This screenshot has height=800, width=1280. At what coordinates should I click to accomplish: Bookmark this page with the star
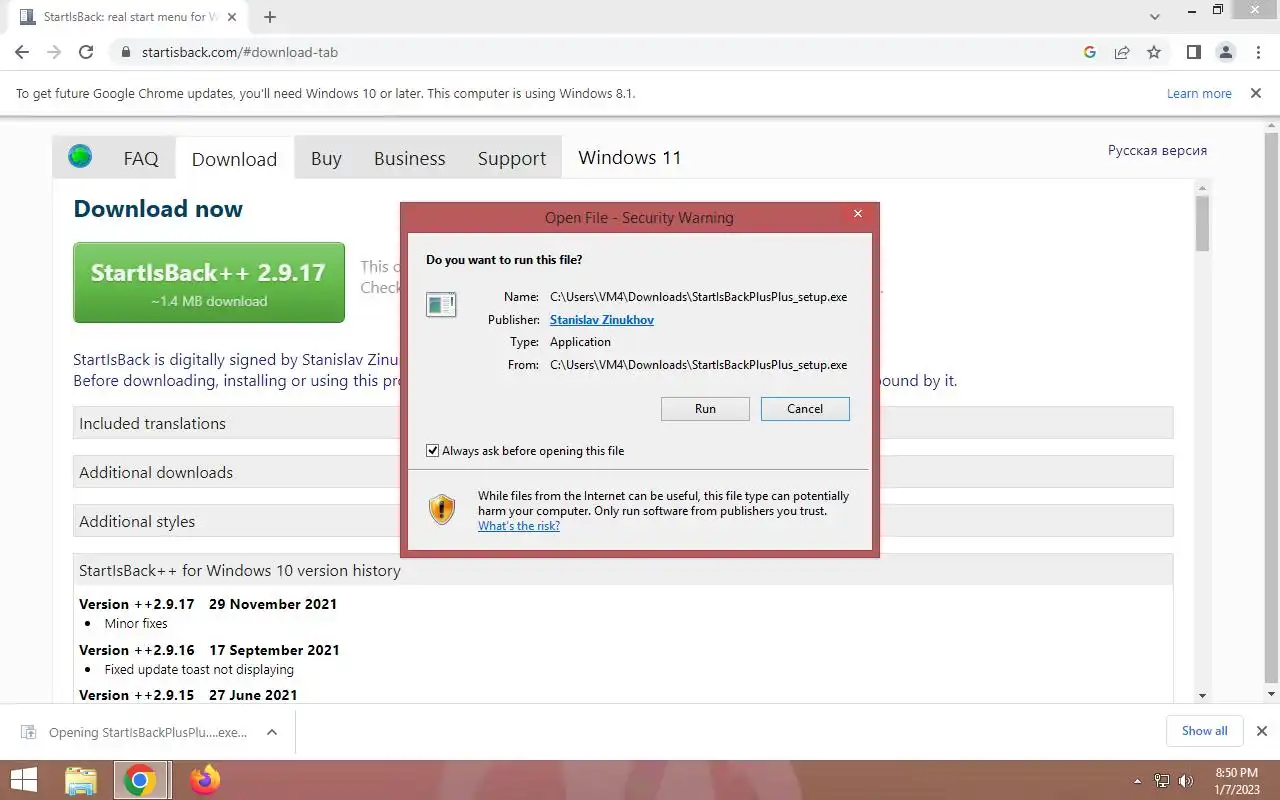point(1154,52)
